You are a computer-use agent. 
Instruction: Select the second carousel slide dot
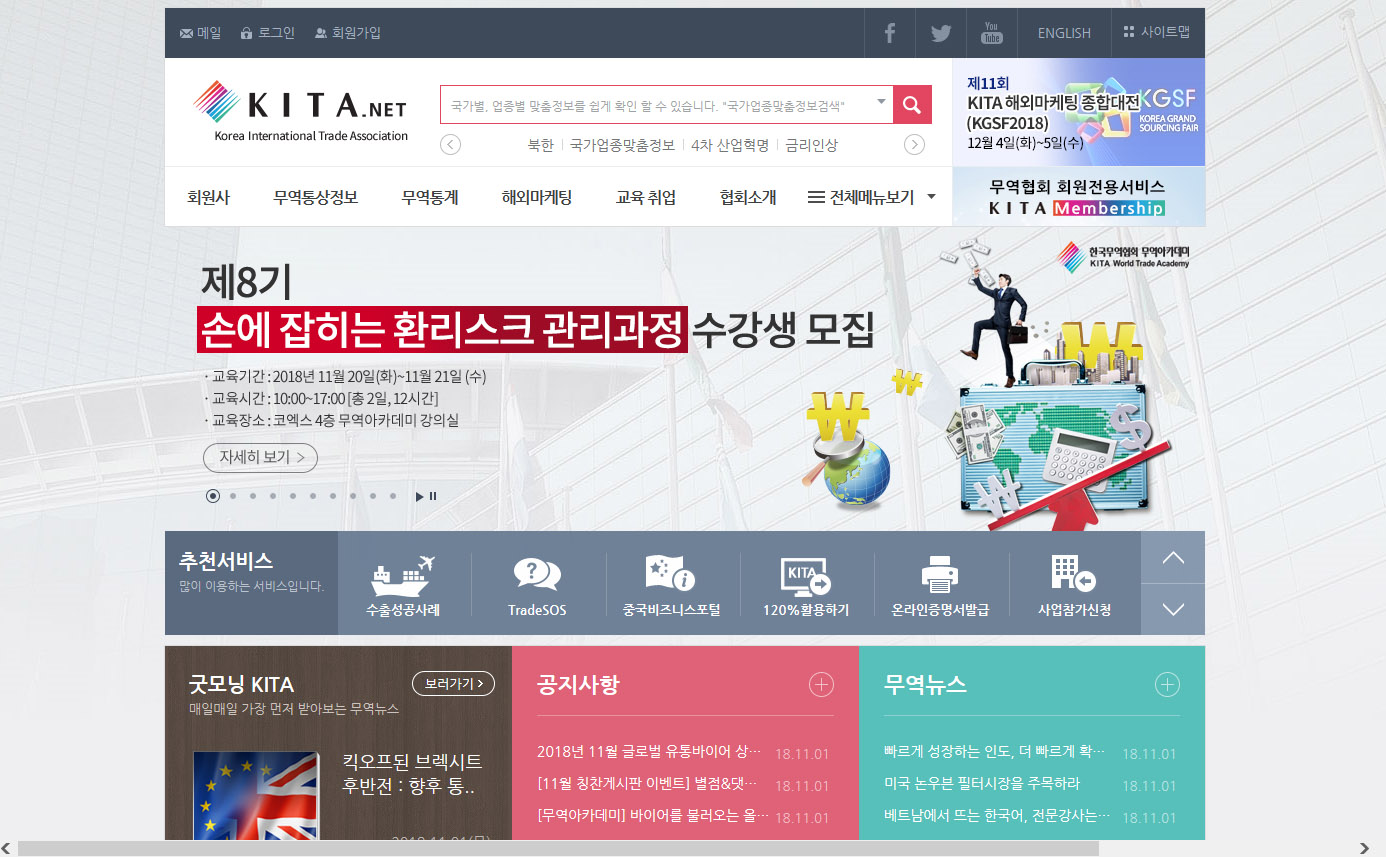(x=233, y=496)
